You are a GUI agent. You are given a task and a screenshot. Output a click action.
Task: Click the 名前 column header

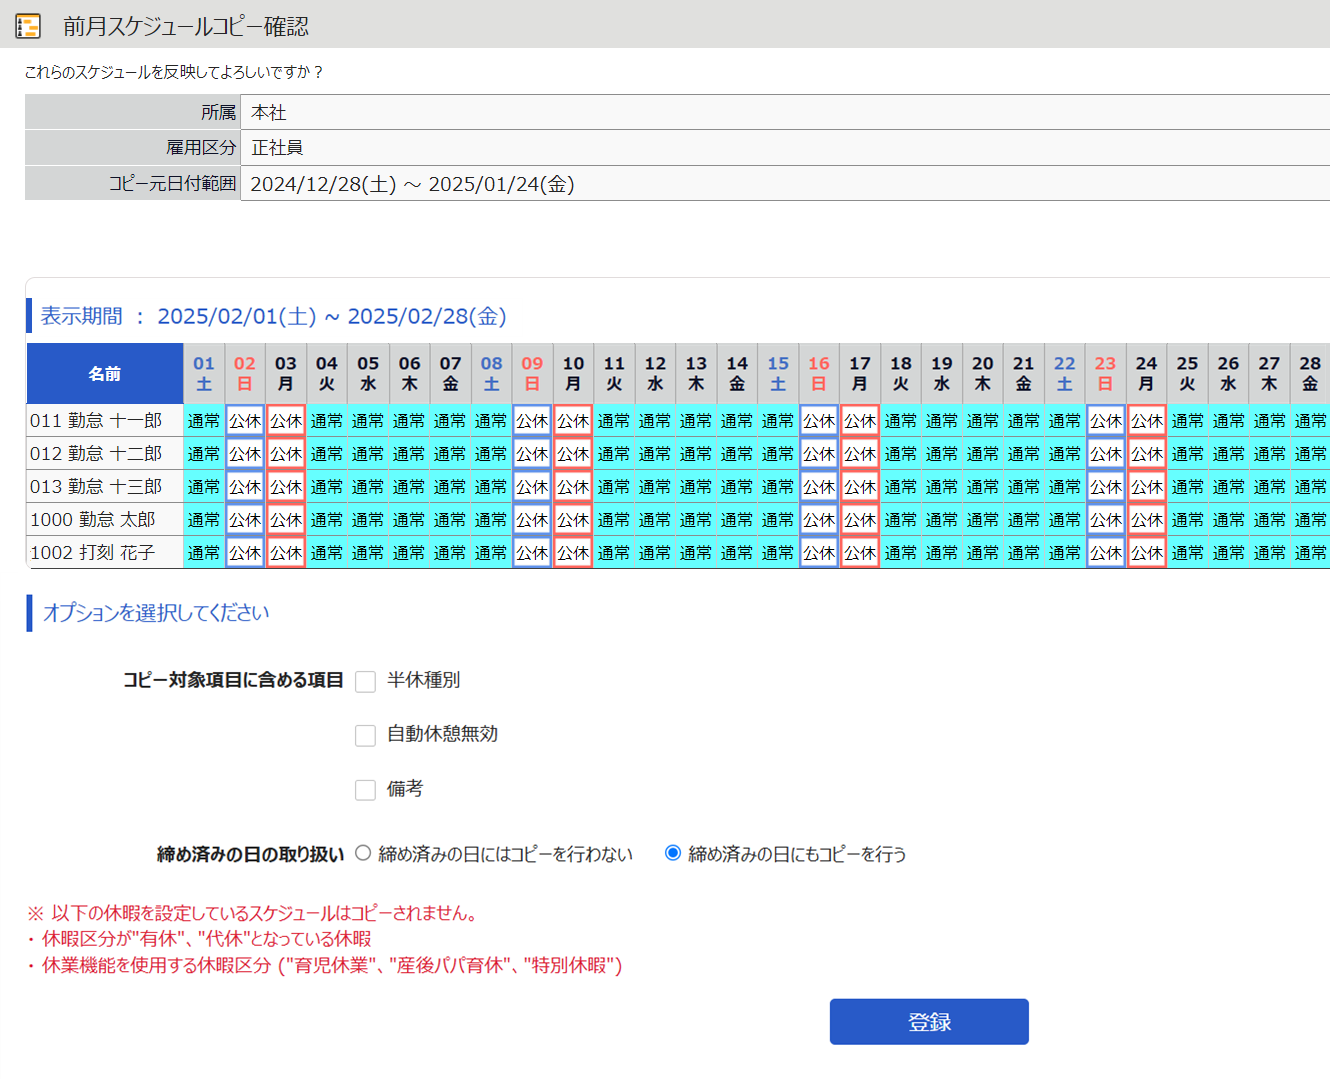tap(105, 373)
